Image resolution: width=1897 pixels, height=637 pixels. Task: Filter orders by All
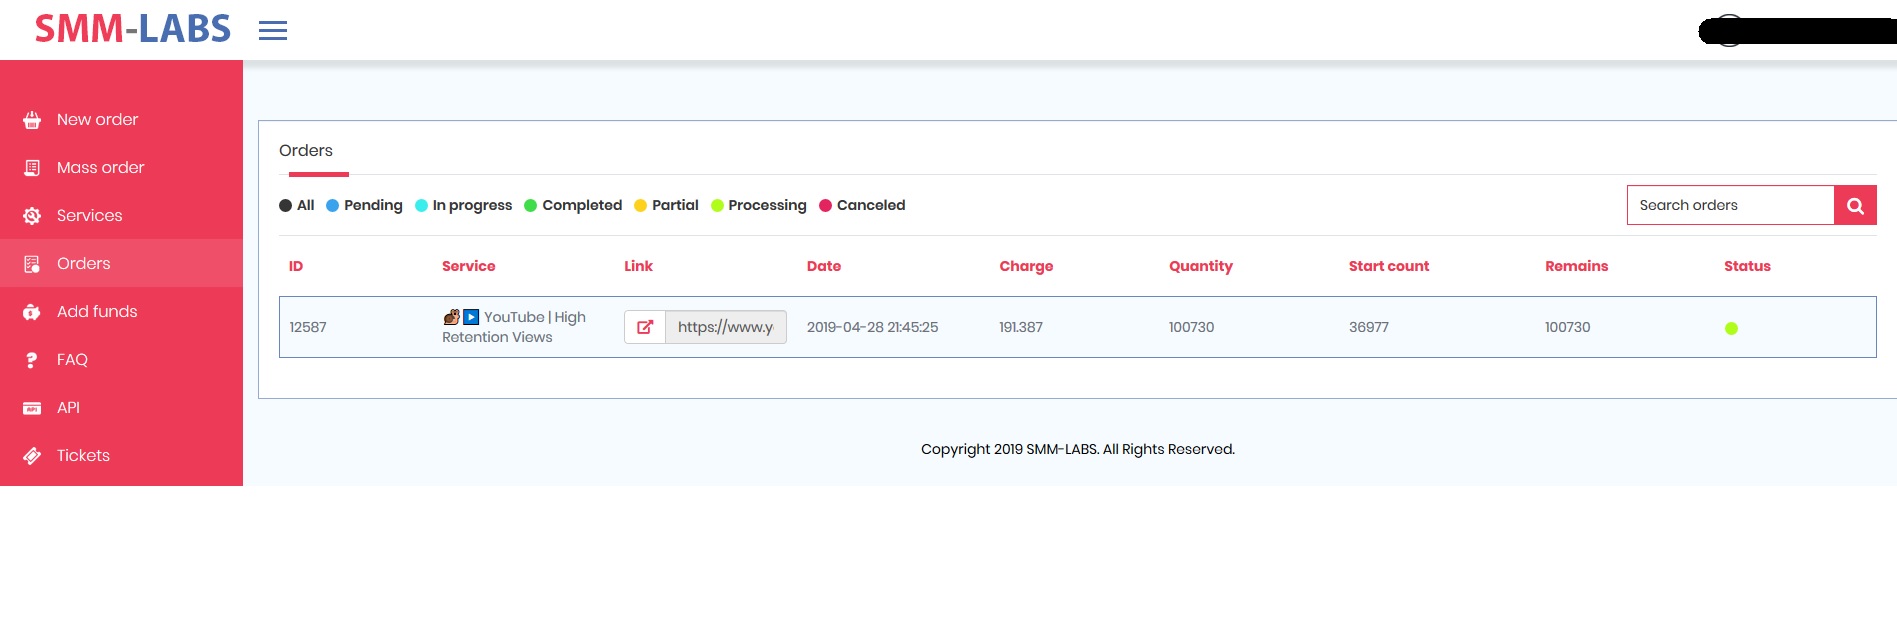tap(297, 205)
